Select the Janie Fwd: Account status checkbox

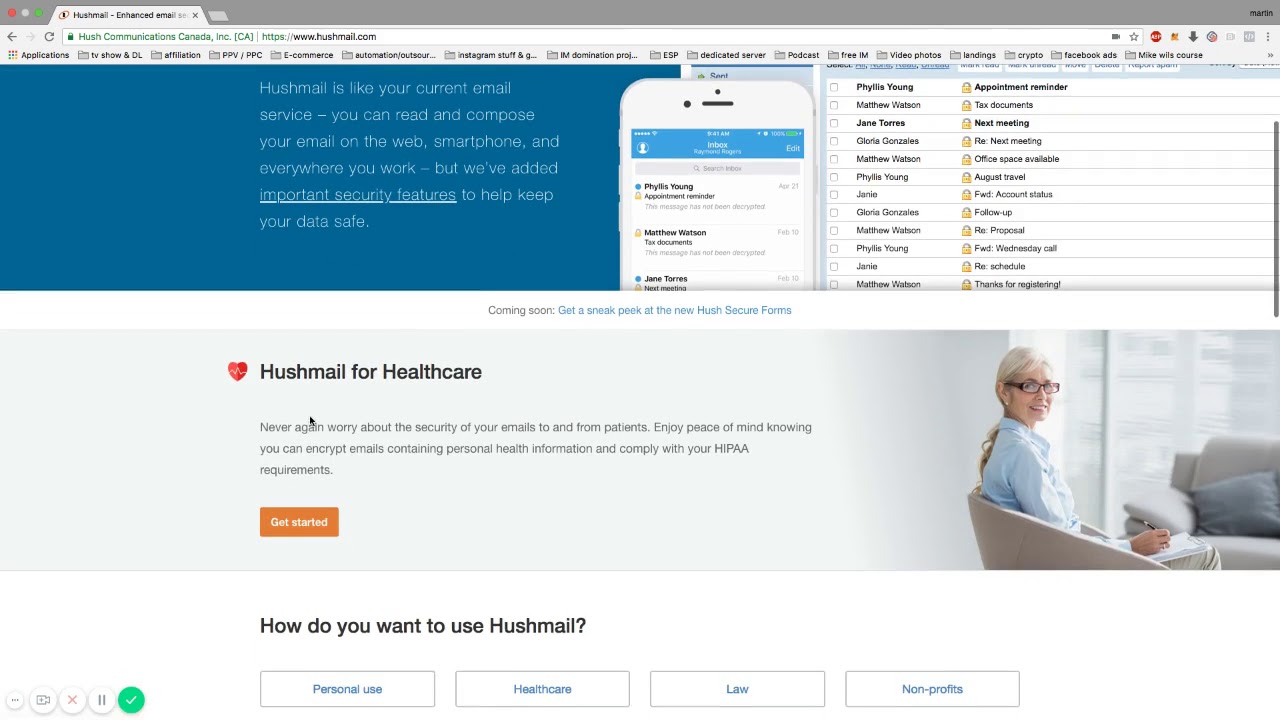click(834, 195)
